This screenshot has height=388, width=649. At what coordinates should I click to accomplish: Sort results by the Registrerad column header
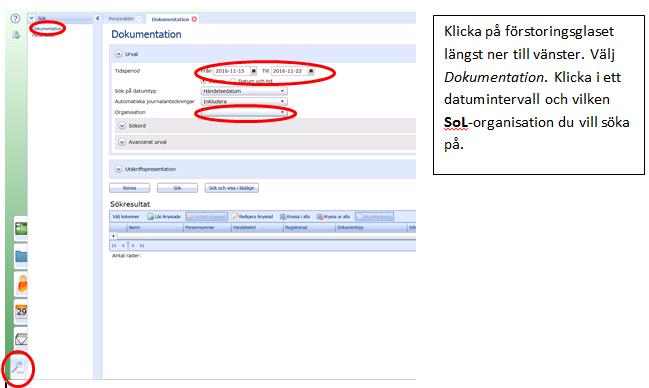point(309,228)
